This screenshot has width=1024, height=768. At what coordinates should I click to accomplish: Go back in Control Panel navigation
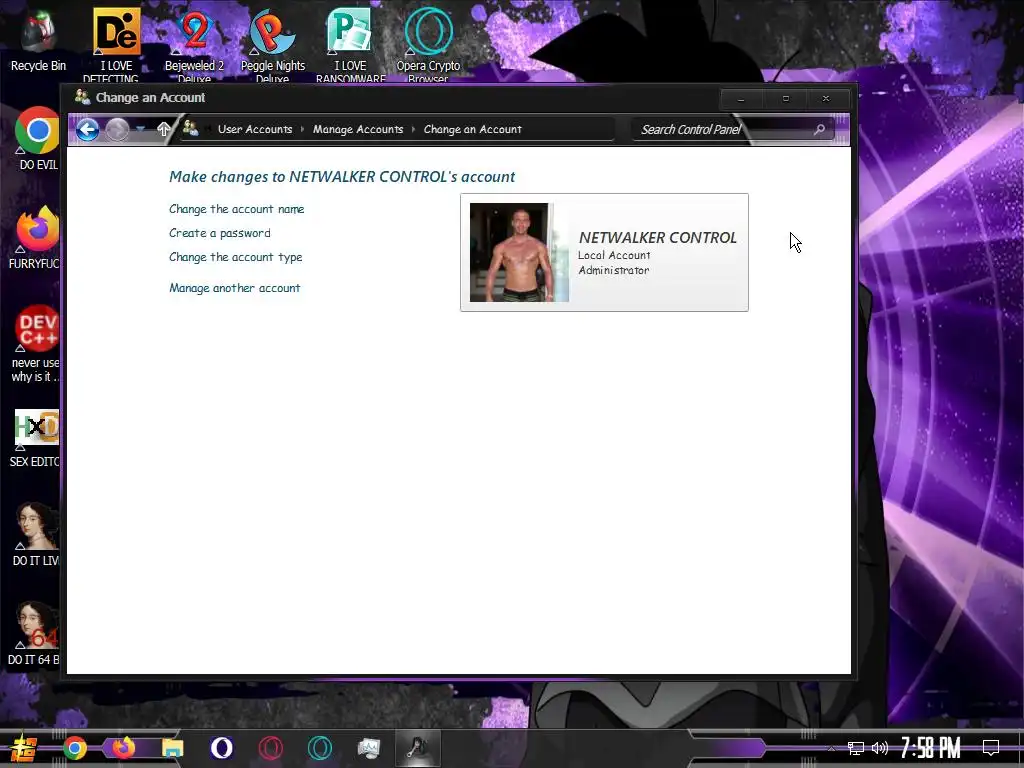(x=88, y=129)
